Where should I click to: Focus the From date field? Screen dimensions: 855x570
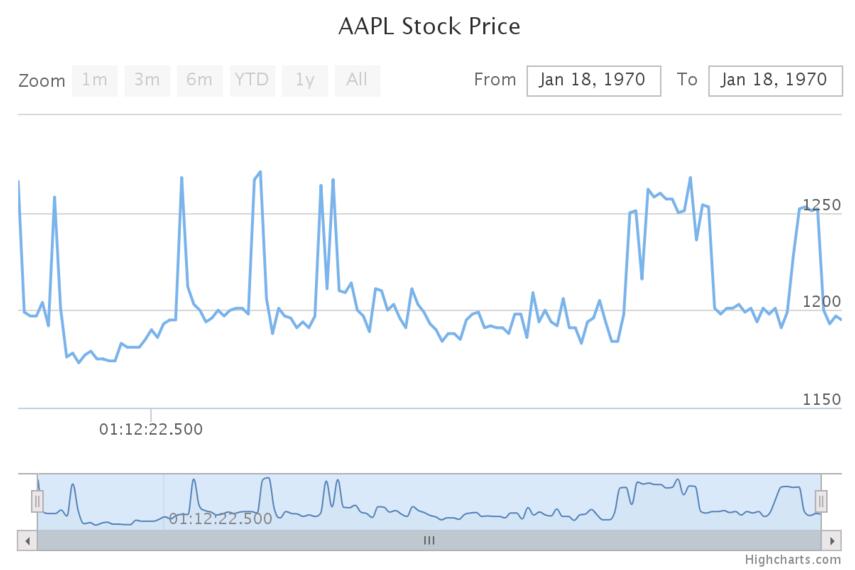pyautogui.click(x=594, y=80)
